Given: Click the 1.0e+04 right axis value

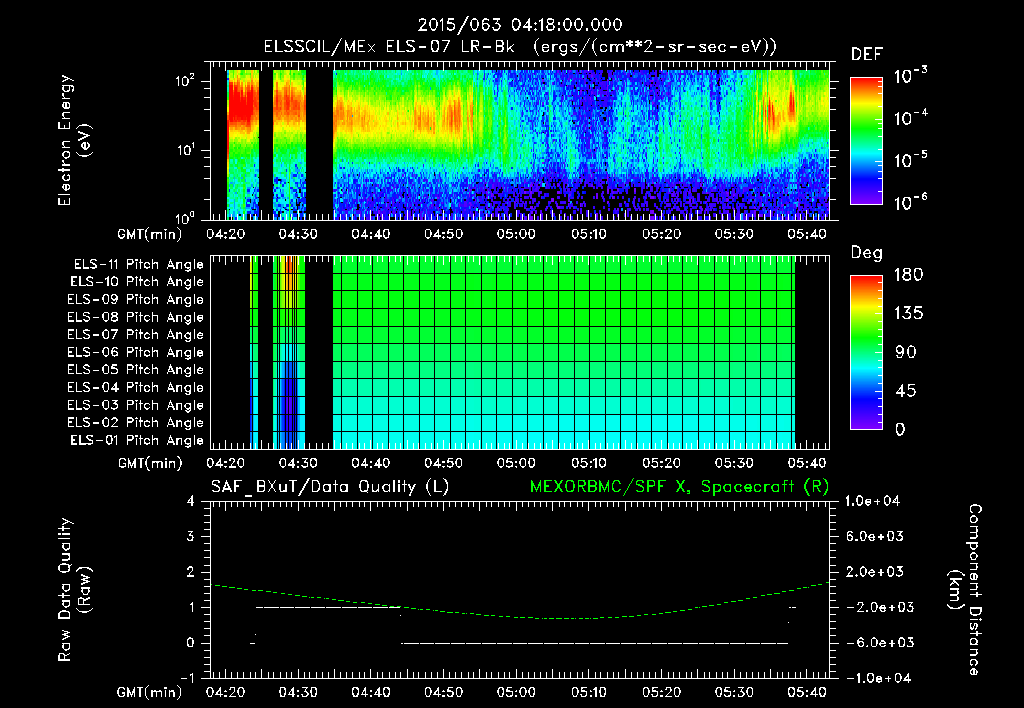Looking at the screenshot, I should [872, 501].
